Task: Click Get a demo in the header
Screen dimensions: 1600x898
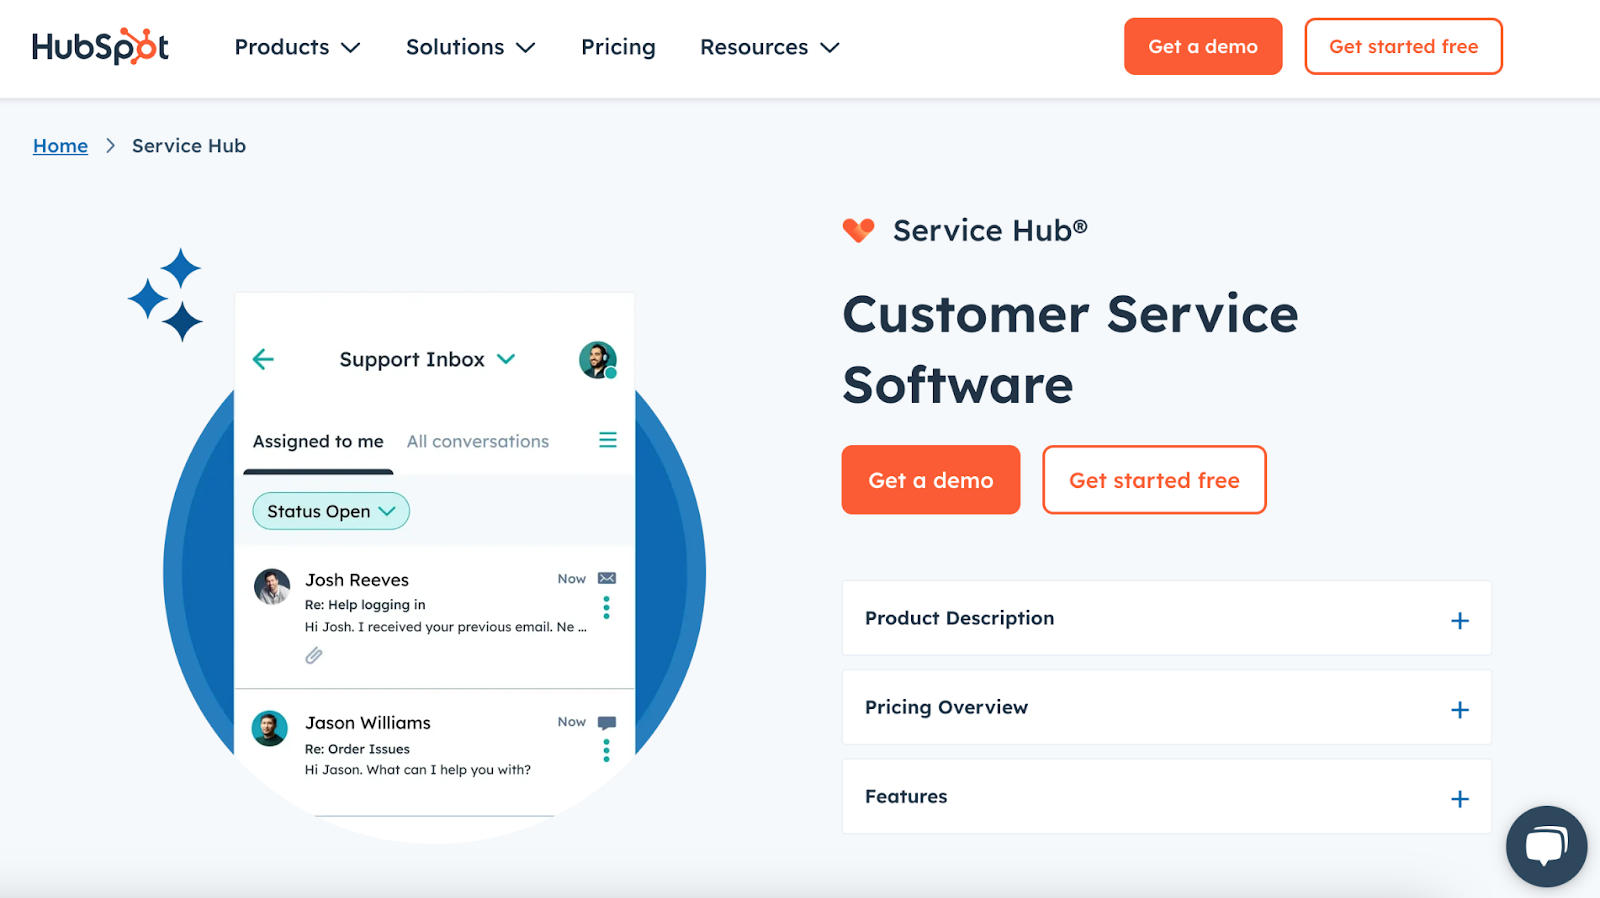Action: click(1203, 46)
